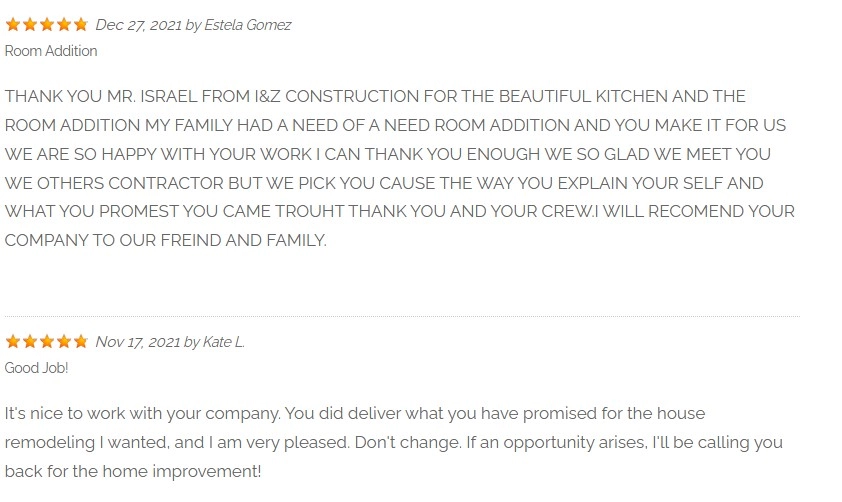Click fifth star of Estela Gomez's rating
This screenshot has width=842, height=502.
click(81, 25)
